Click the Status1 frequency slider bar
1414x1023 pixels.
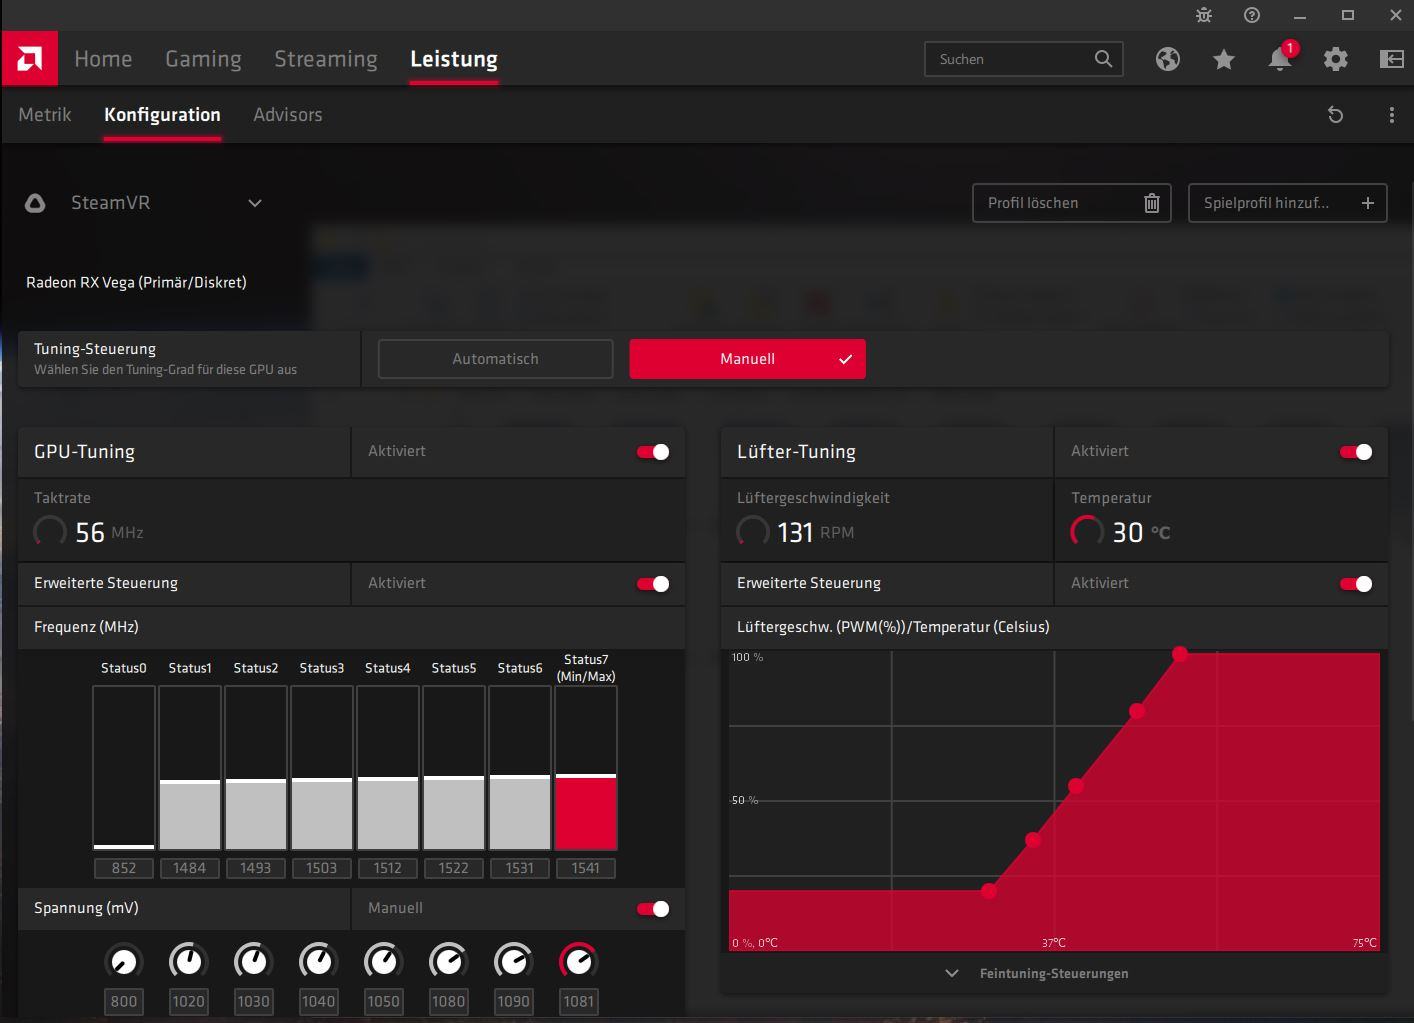pyautogui.click(x=190, y=768)
